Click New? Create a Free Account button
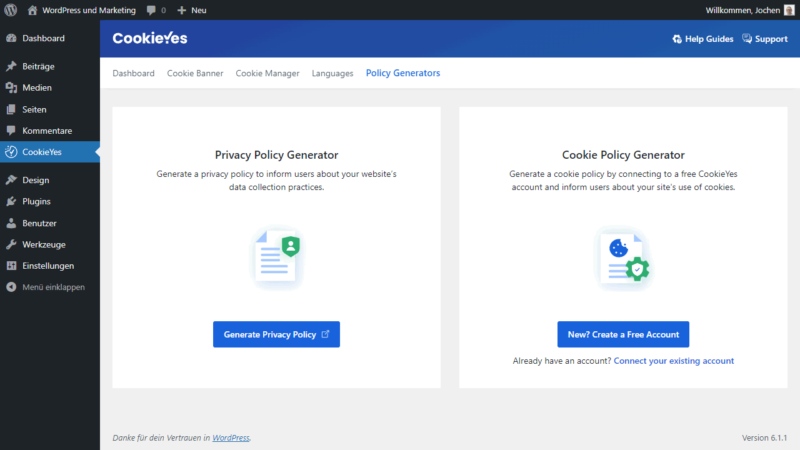 coord(623,334)
